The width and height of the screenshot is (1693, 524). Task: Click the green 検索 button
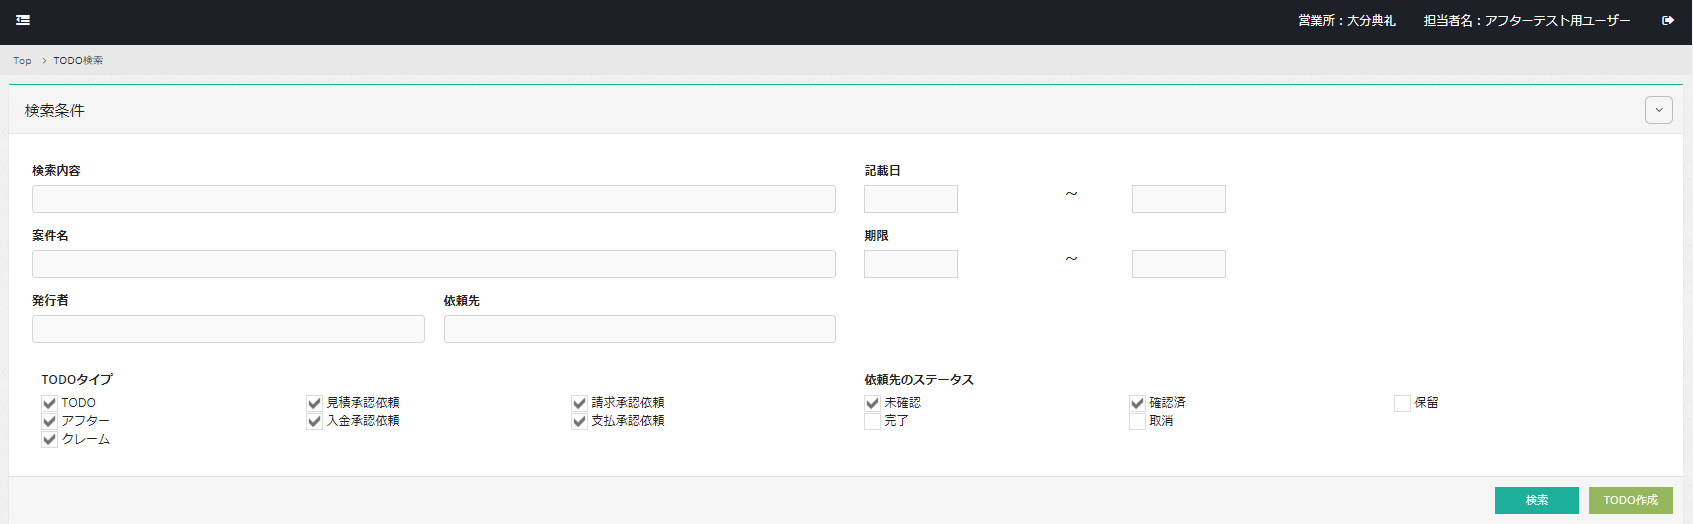click(1536, 500)
